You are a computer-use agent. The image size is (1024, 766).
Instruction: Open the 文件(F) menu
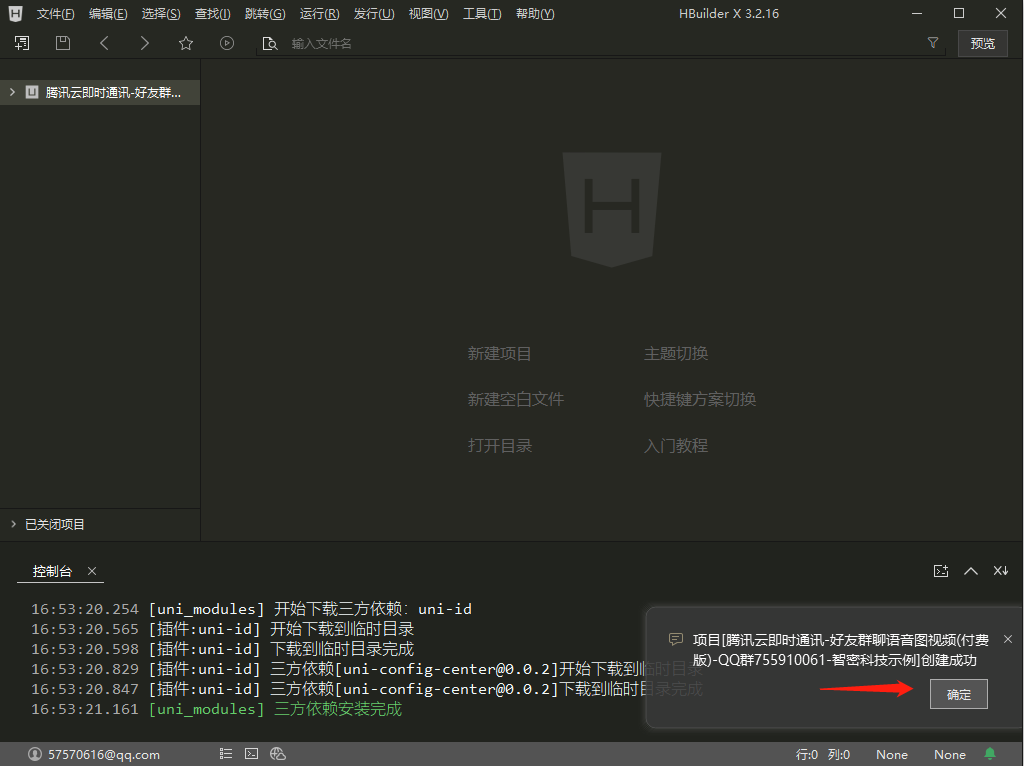[x=56, y=14]
